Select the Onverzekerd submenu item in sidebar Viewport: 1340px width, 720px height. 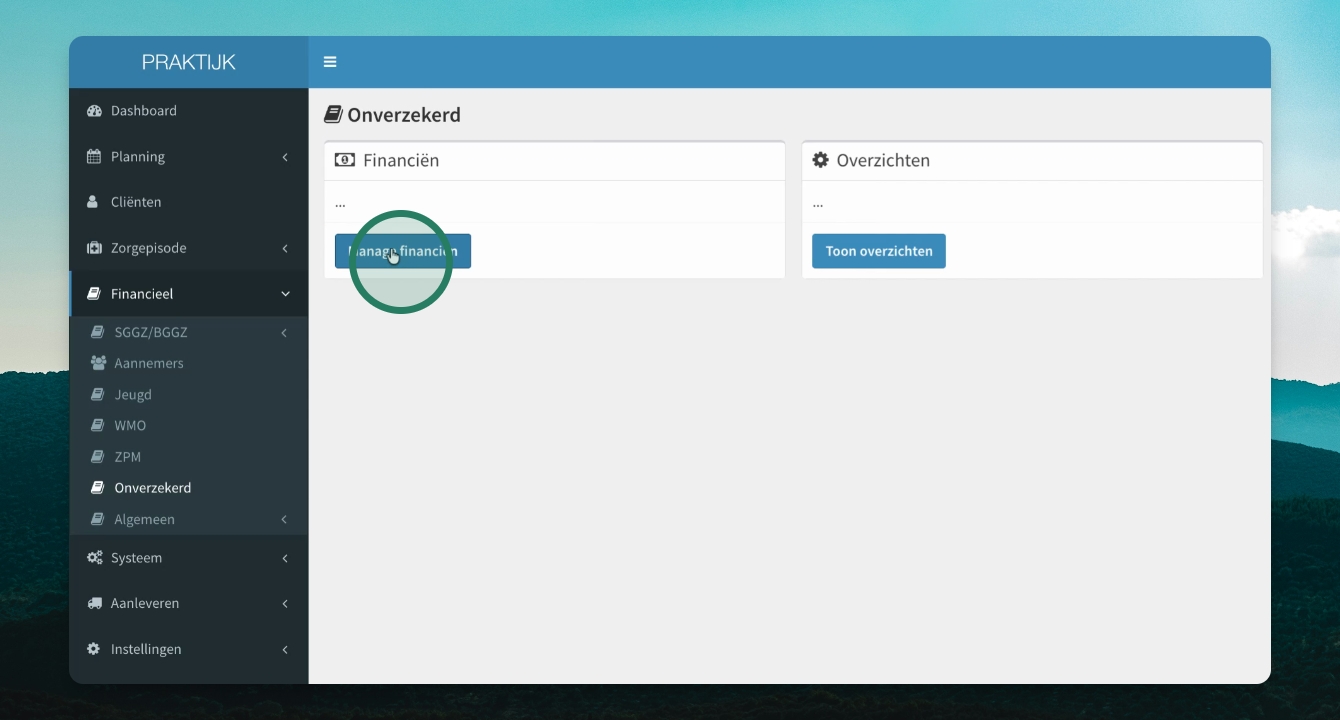pos(188,488)
